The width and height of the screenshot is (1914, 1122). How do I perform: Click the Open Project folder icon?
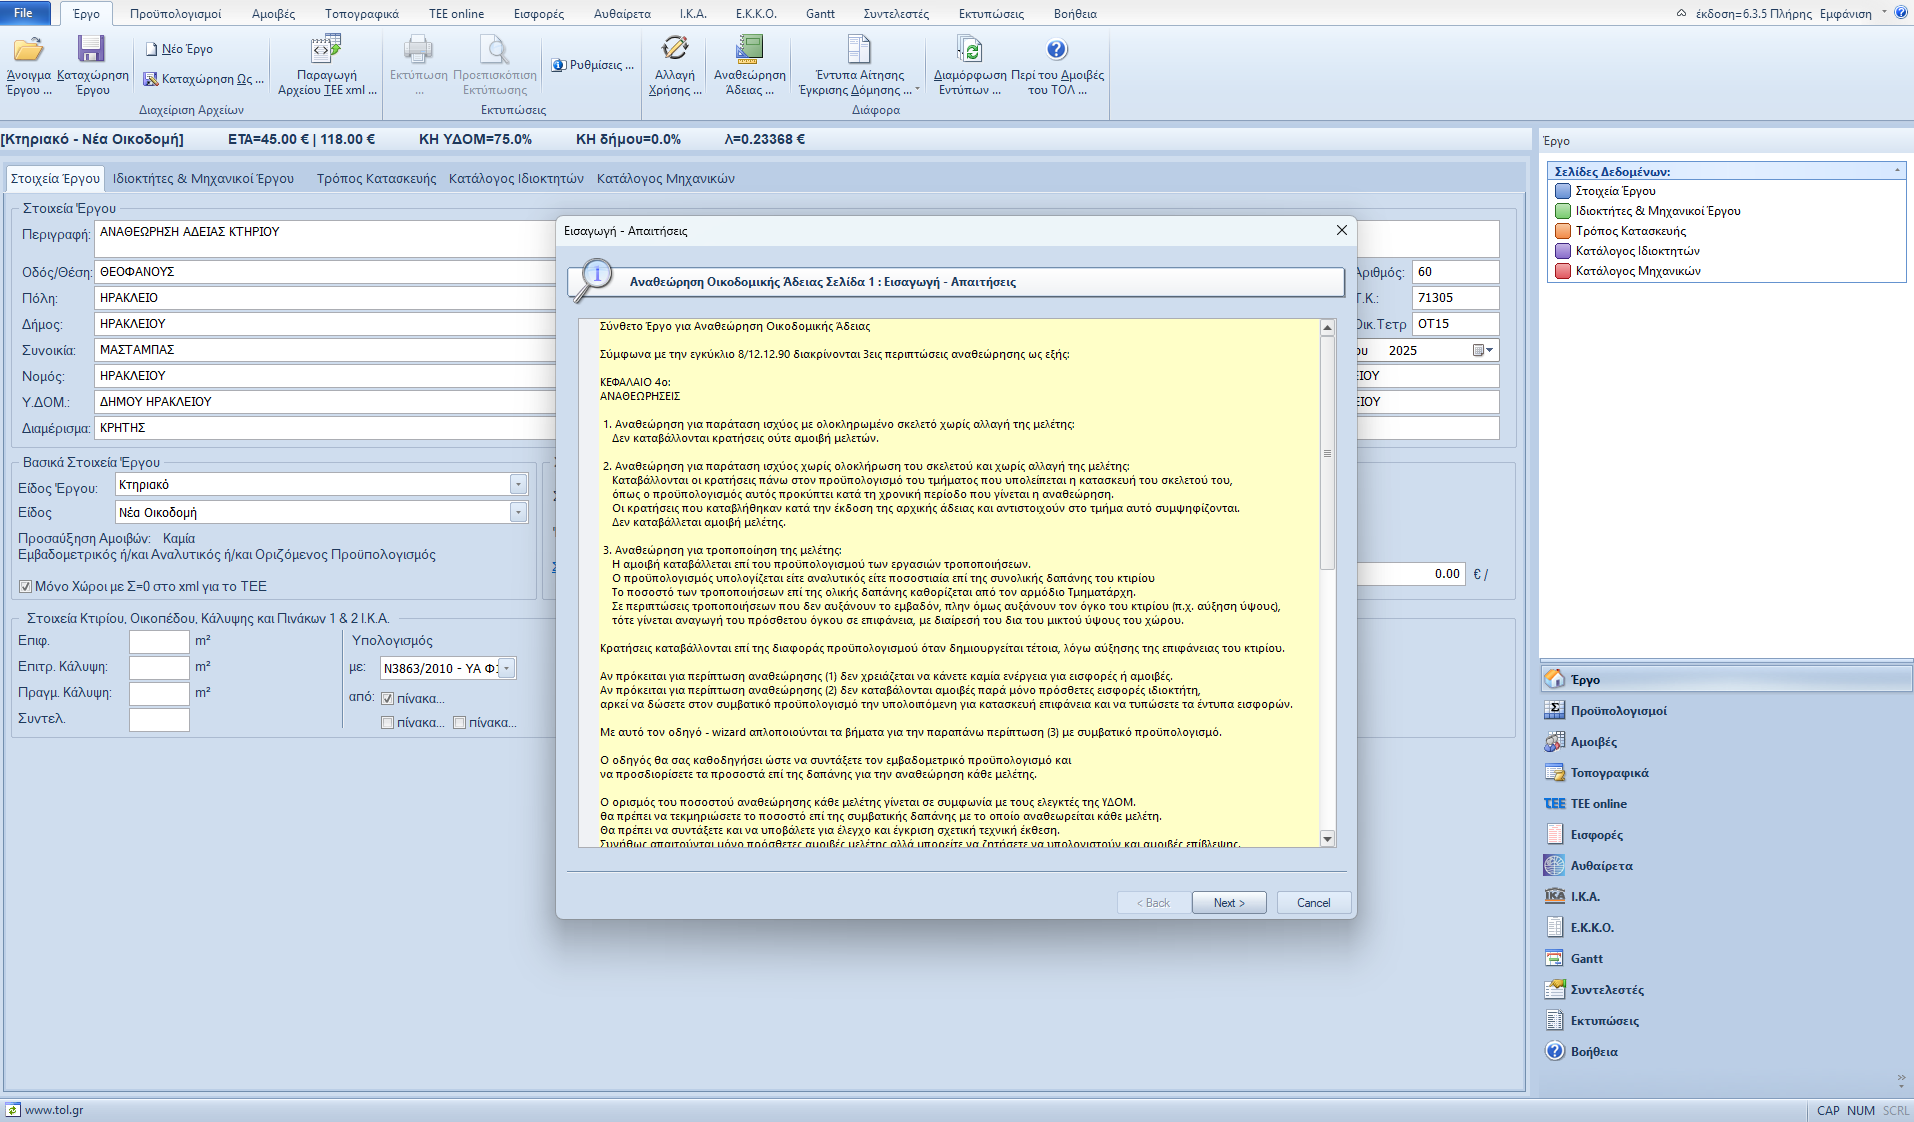pos(28,50)
